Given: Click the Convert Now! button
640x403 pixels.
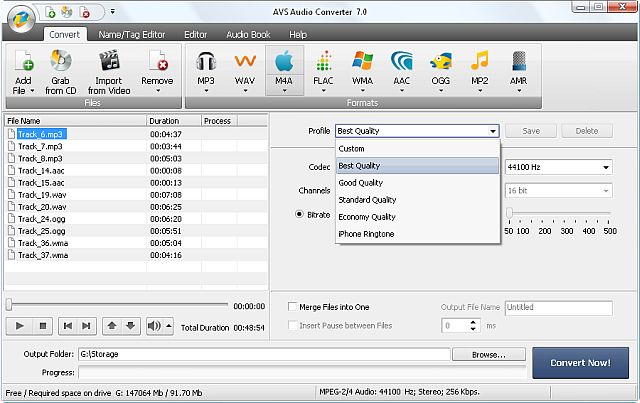Looking at the screenshot, I should point(580,363).
